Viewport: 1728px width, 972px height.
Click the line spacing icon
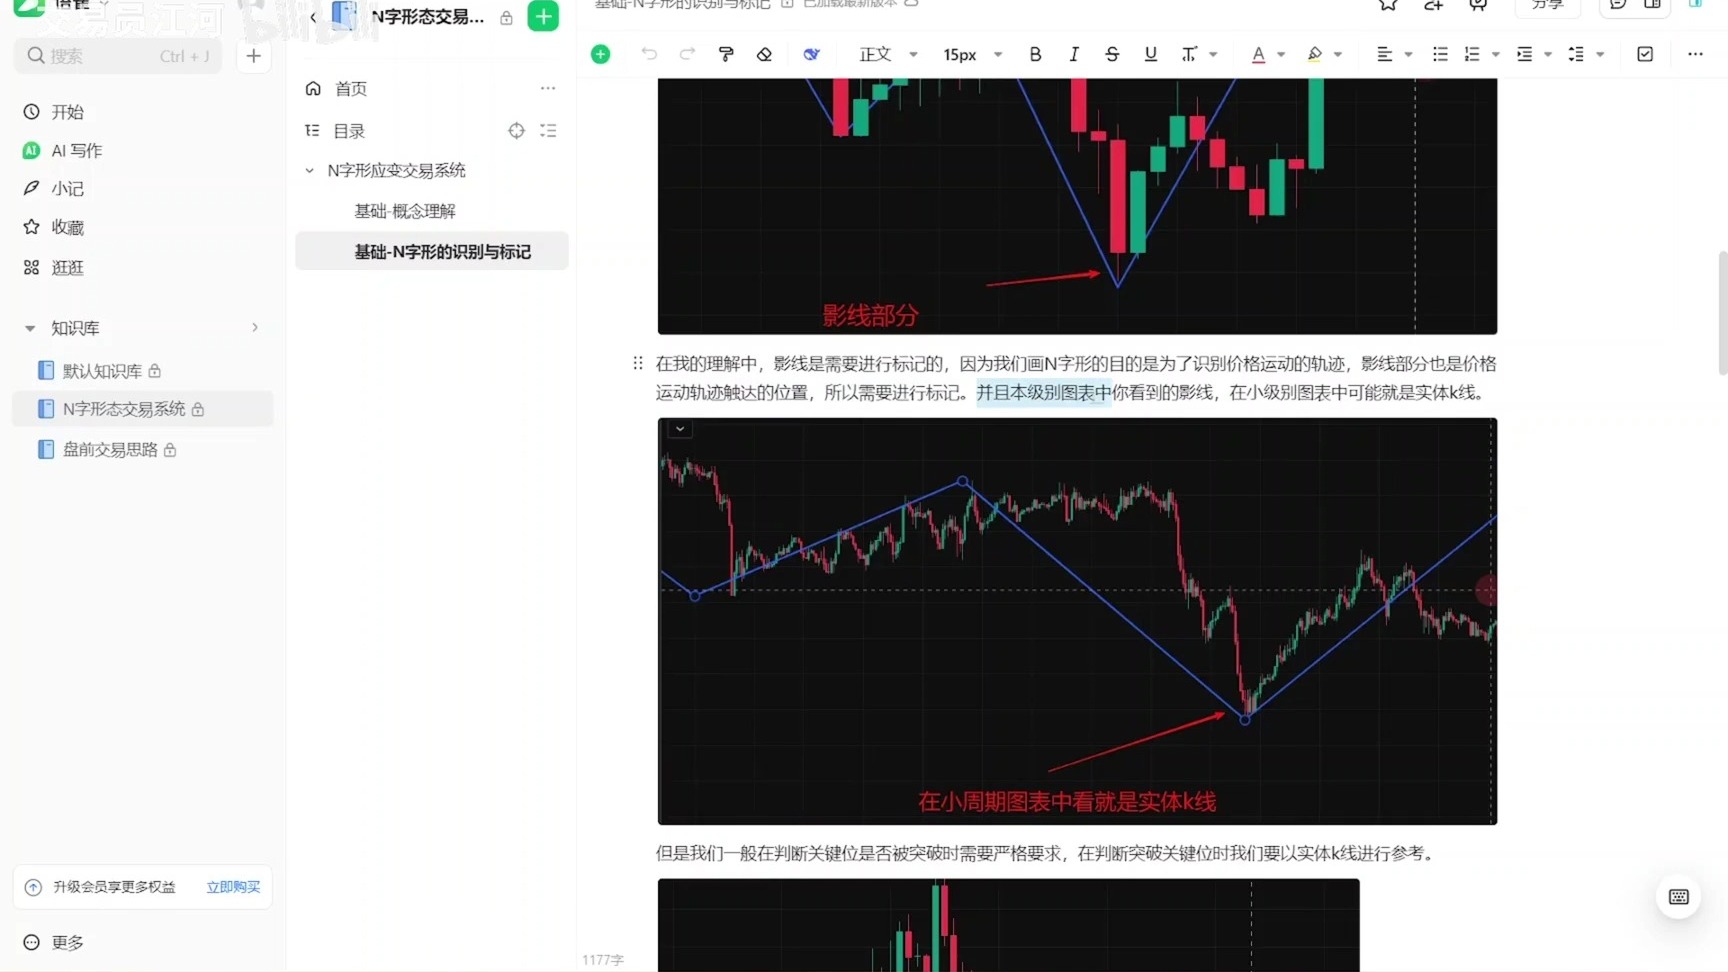(1576, 54)
